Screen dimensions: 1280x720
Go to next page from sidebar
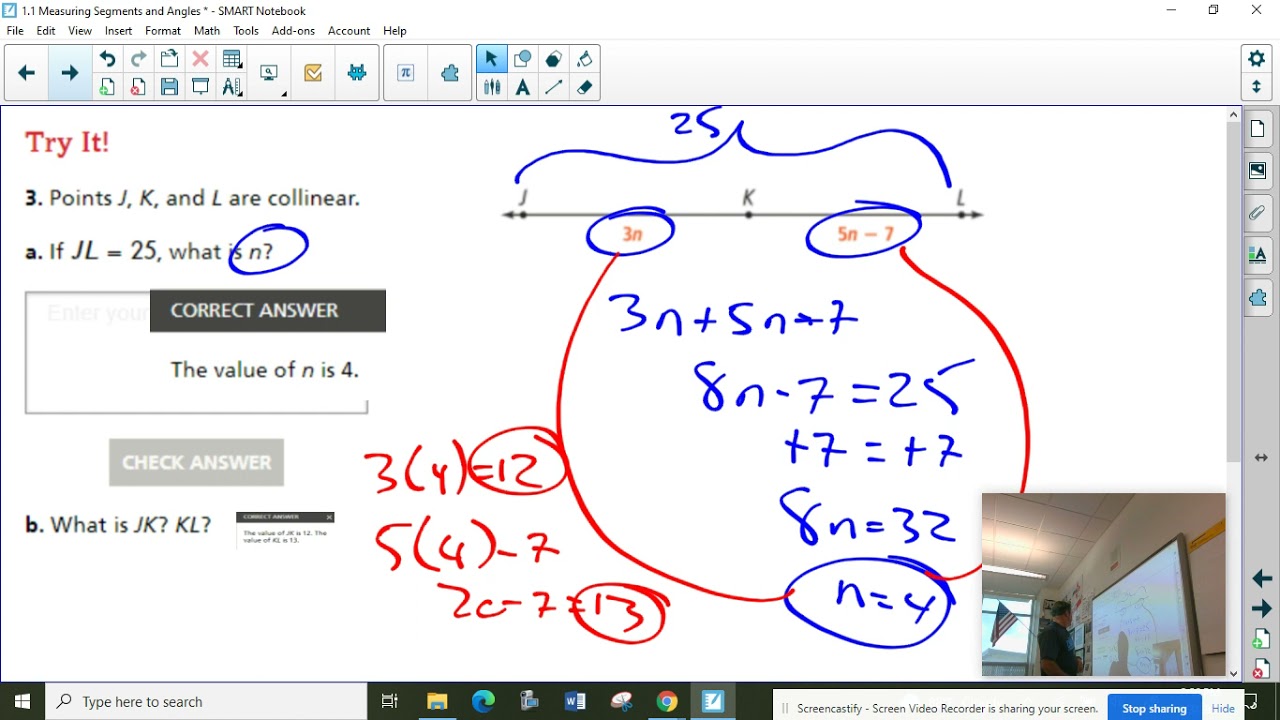(x=1261, y=608)
